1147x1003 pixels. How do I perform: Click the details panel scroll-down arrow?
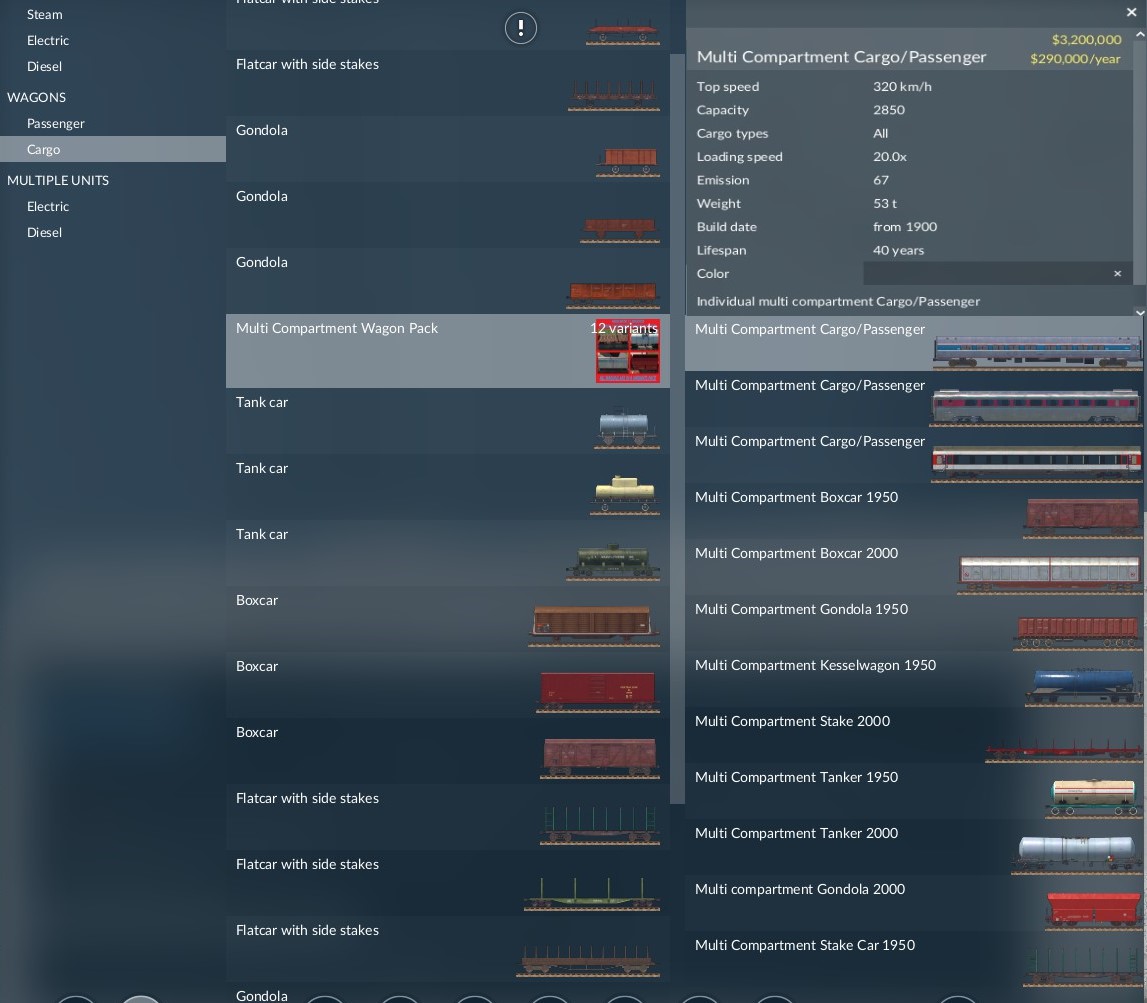pyautogui.click(x=1140, y=312)
